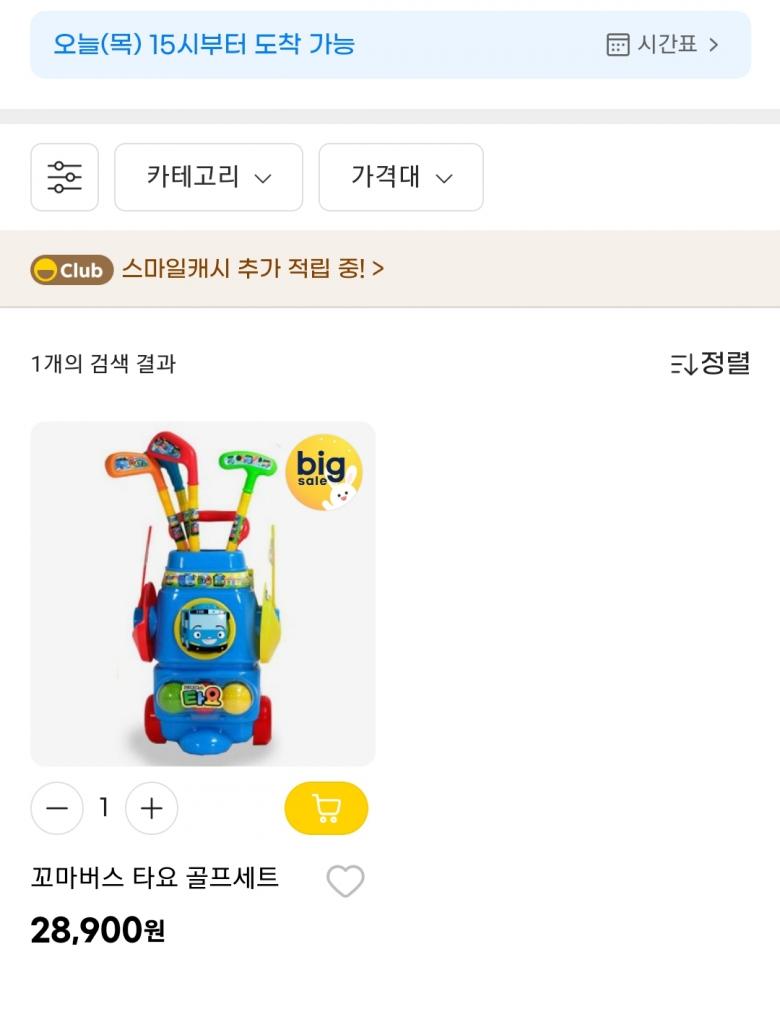Expand the 카테고리 dropdown
Image resolution: width=780 pixels, height=1014 pixels.
208,177
